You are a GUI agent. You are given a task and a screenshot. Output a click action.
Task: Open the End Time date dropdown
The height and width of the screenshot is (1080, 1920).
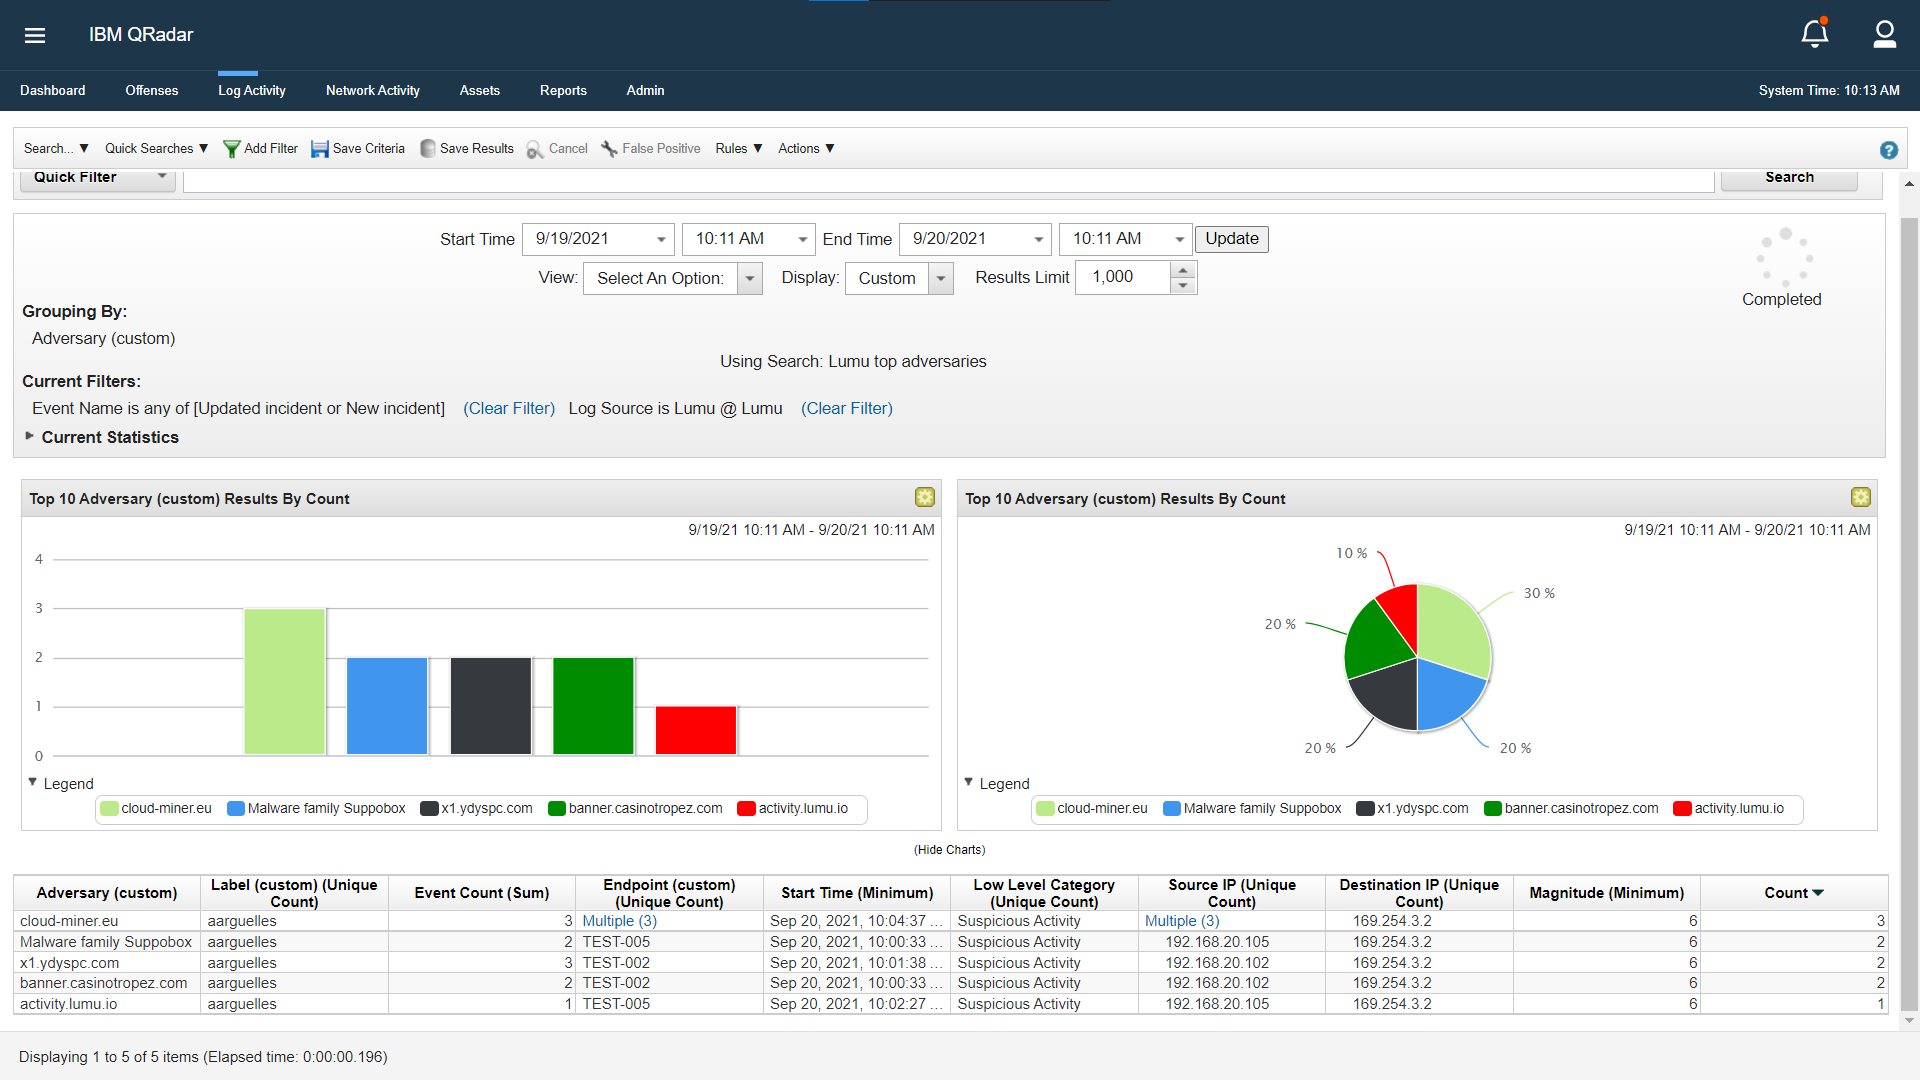[1038, 240]
